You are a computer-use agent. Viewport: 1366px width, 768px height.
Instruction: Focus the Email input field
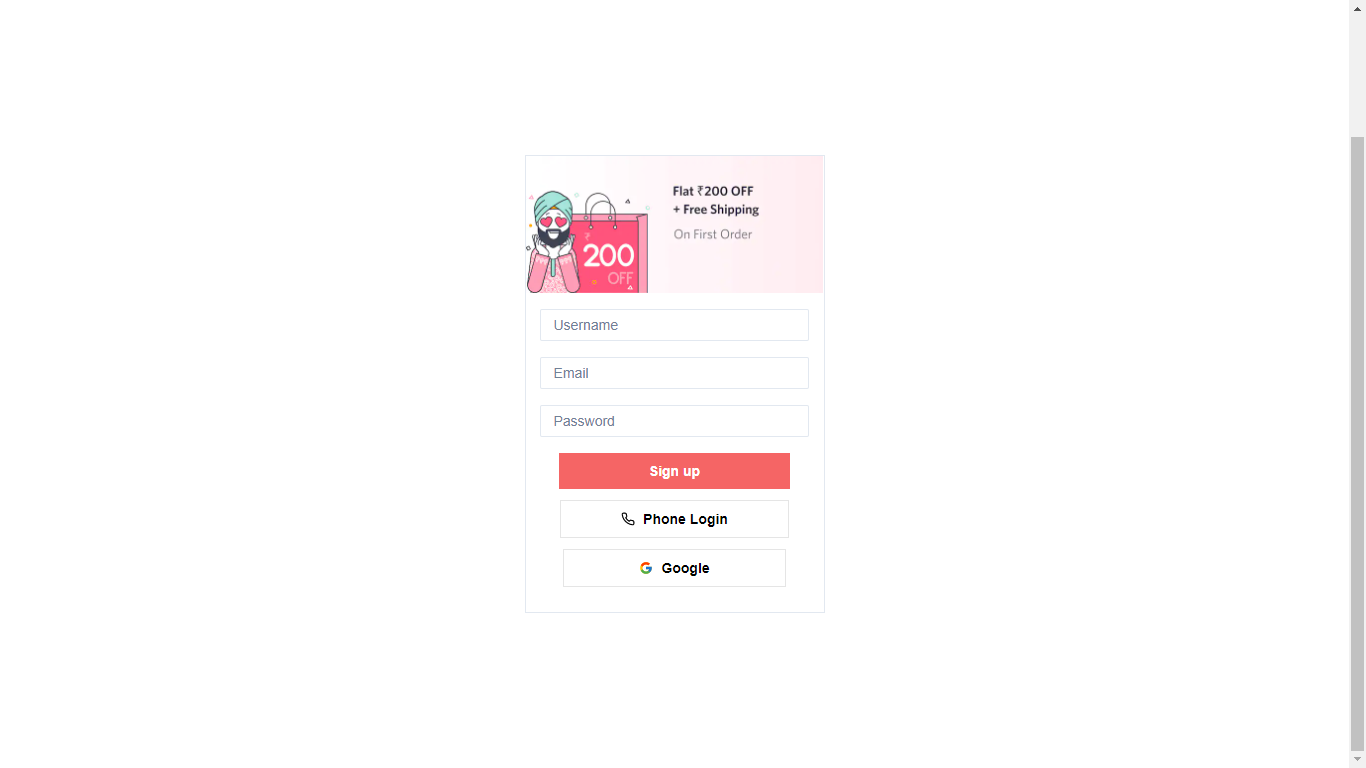tap(674, 373)
